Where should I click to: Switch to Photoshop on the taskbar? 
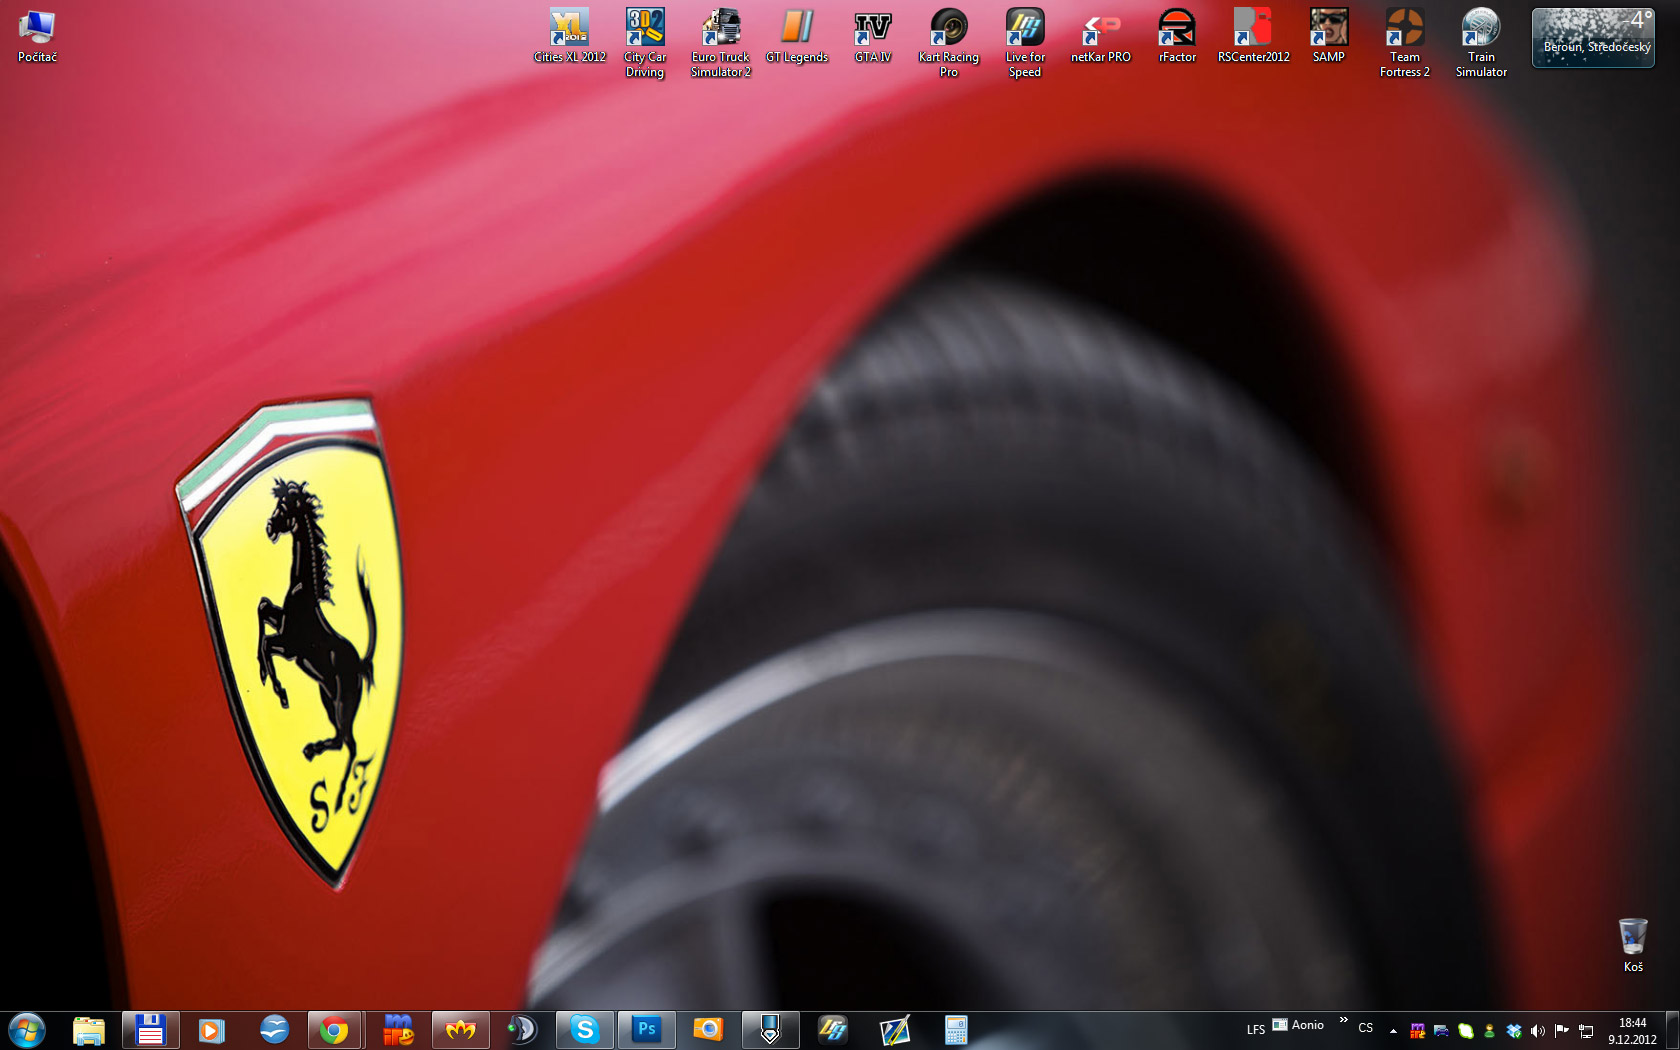[647, 1030]
